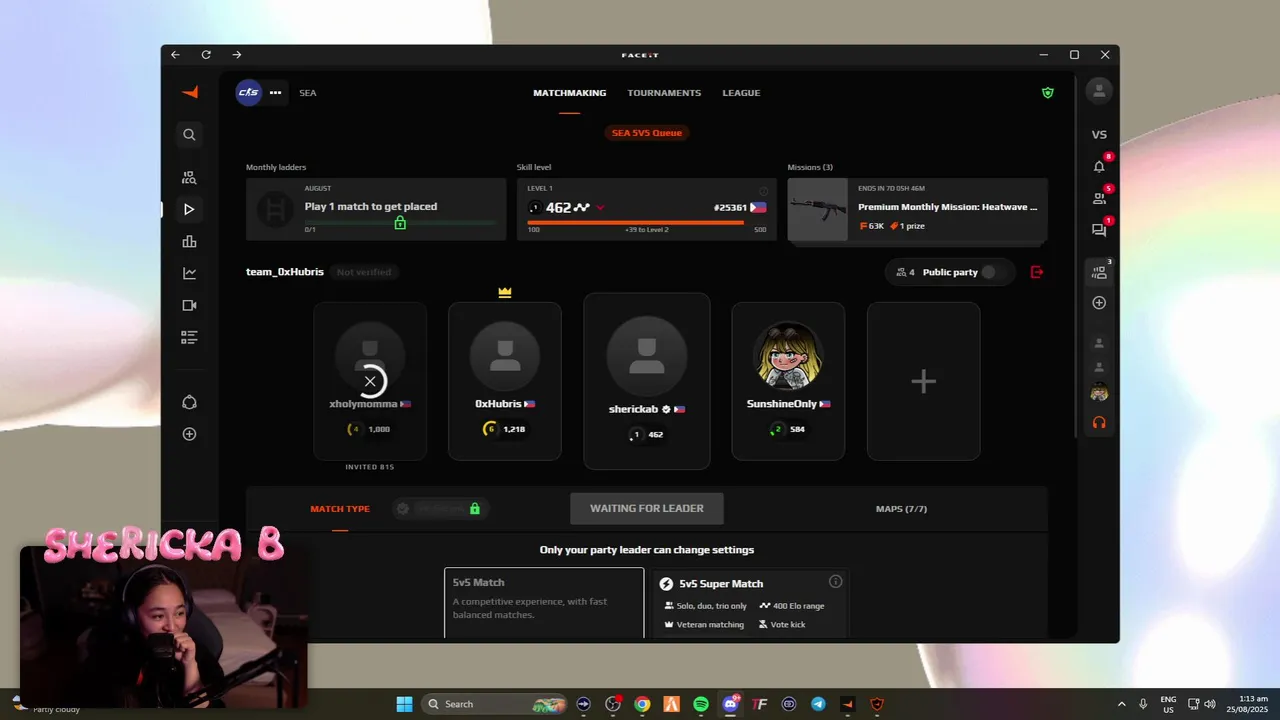Open the Premium Monthly Mission Heatwave card

tap(918, 209)
